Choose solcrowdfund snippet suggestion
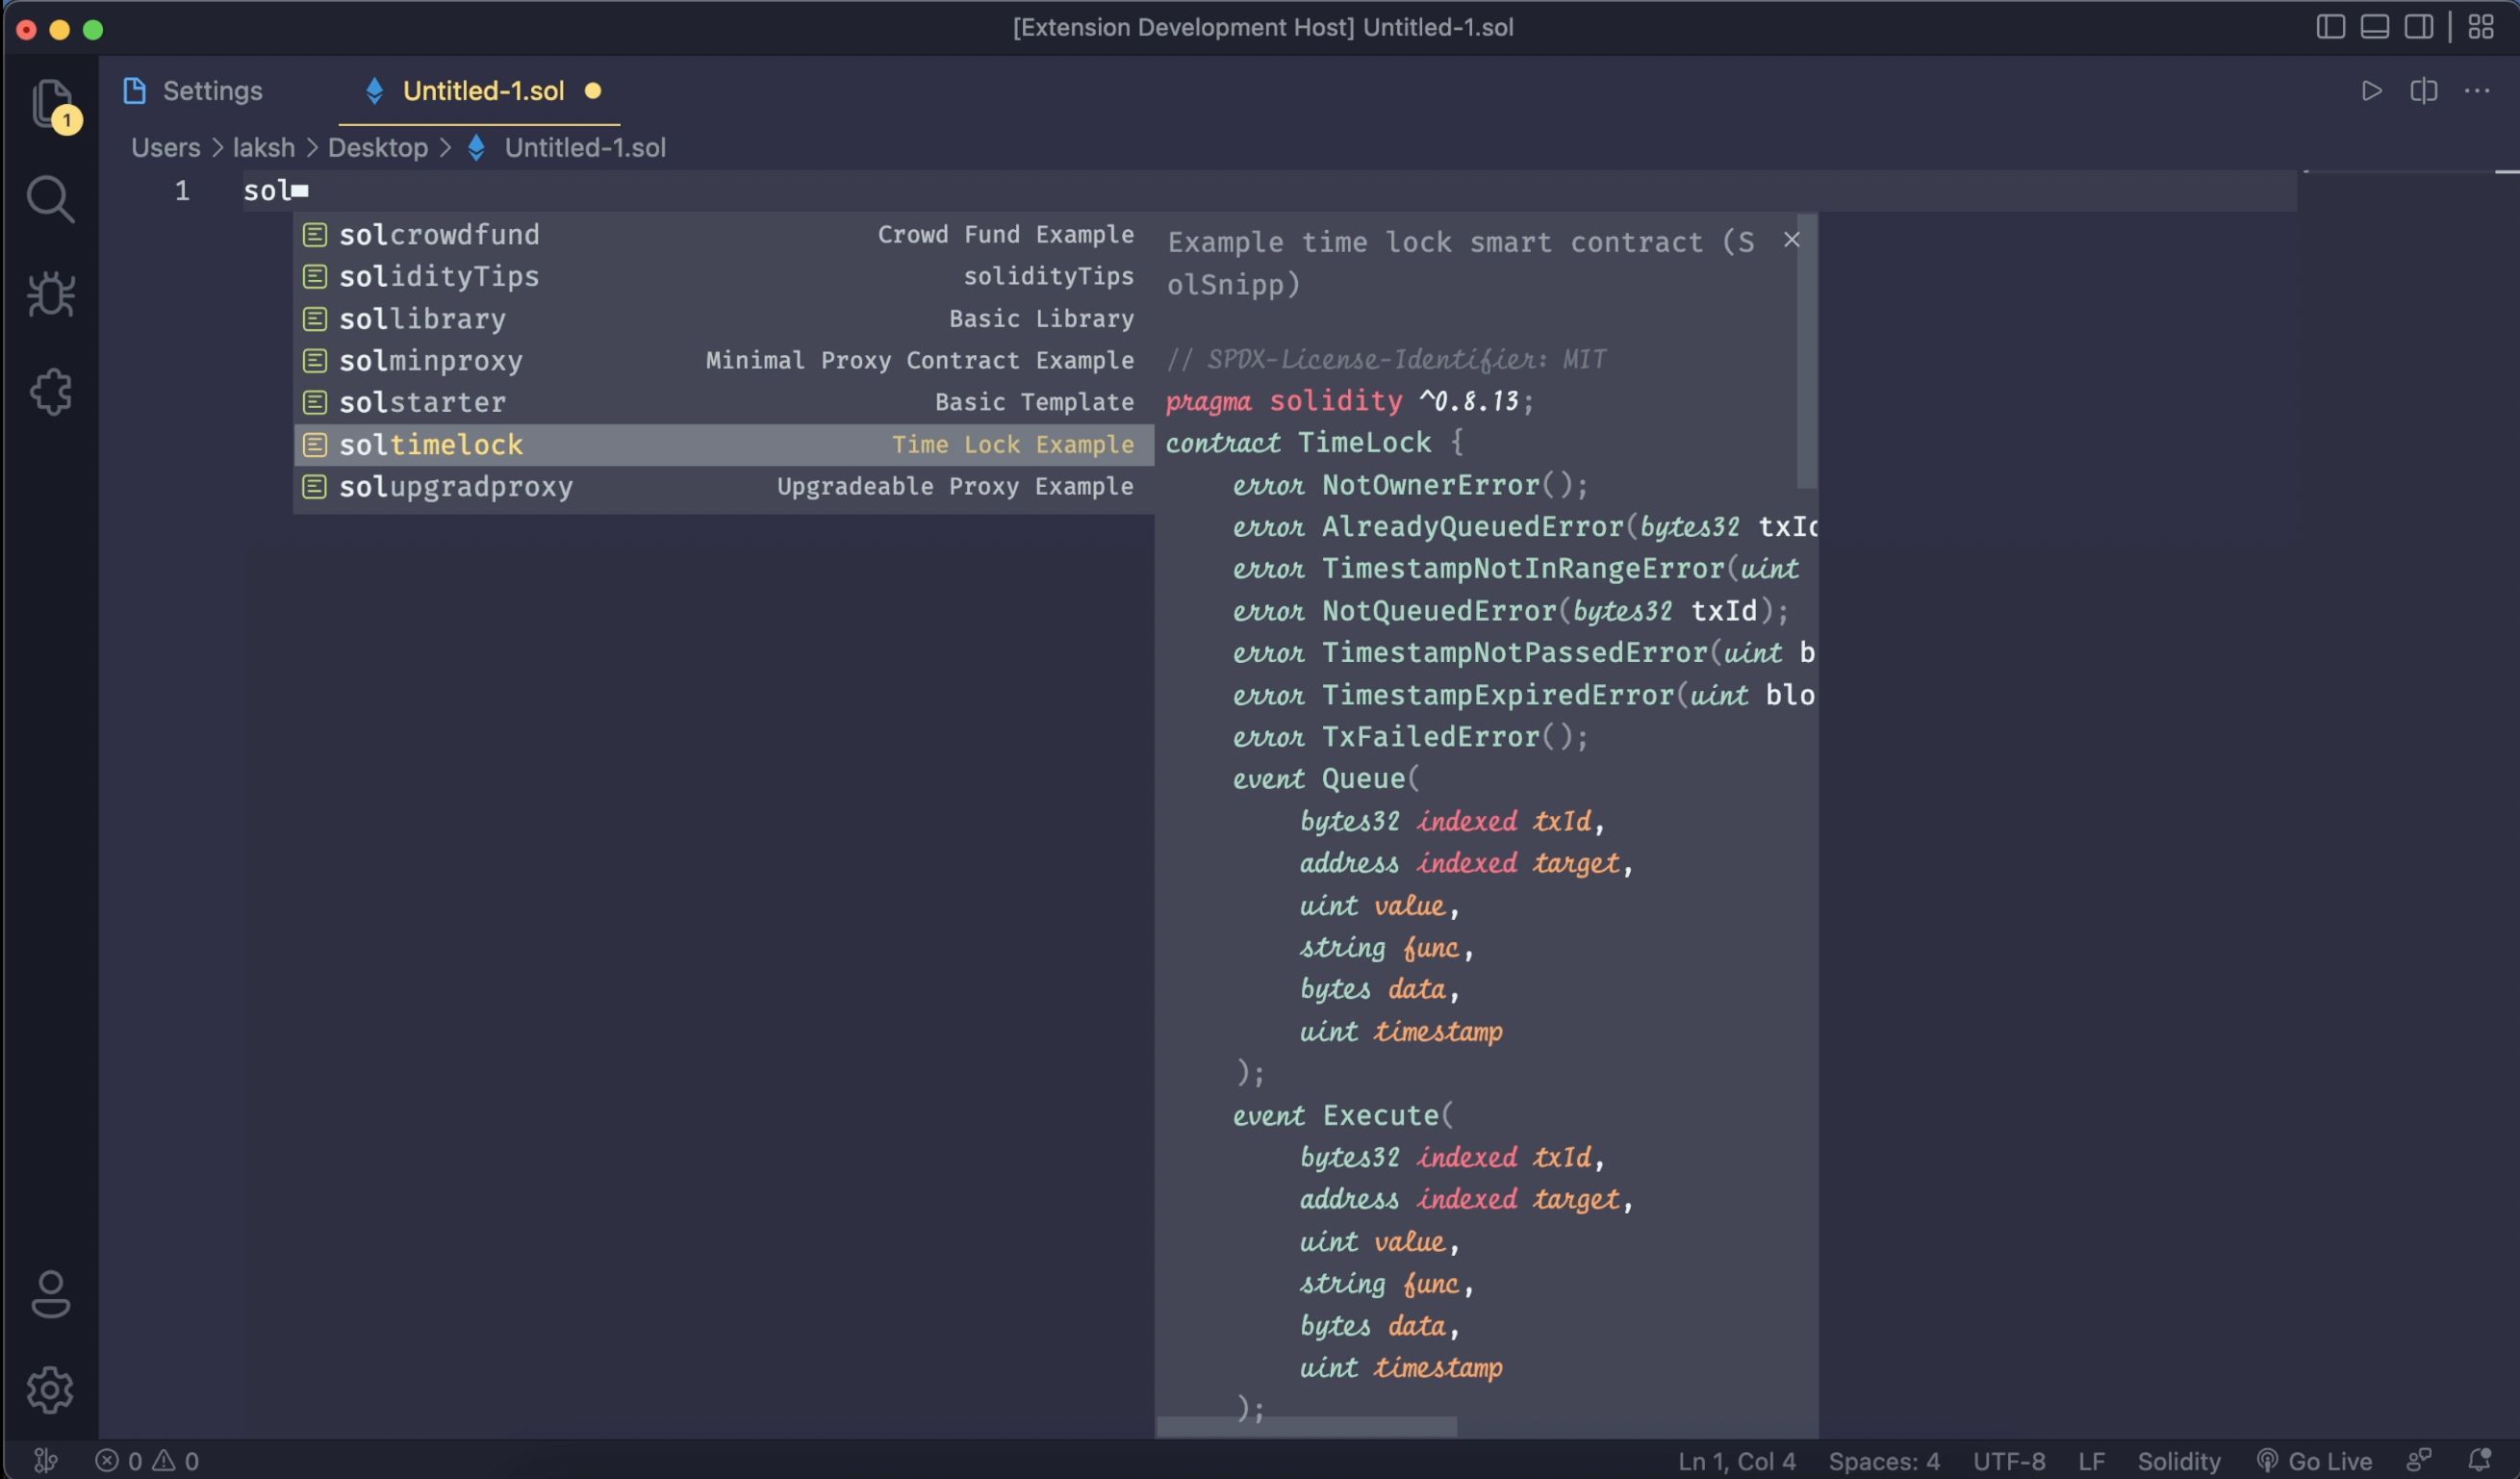Image resolution: width=2520 pixels, height=1479 pixels. point(724,234)
